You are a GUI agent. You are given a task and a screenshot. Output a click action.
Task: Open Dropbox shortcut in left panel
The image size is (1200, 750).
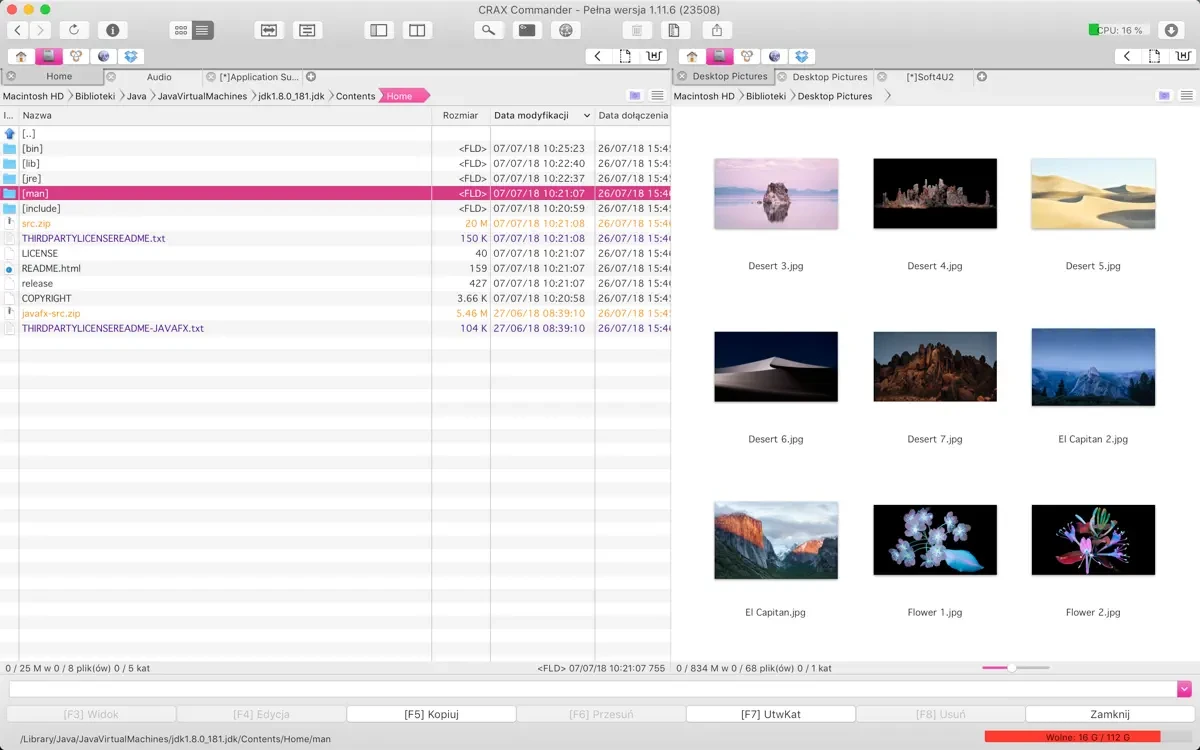[131, 57]
